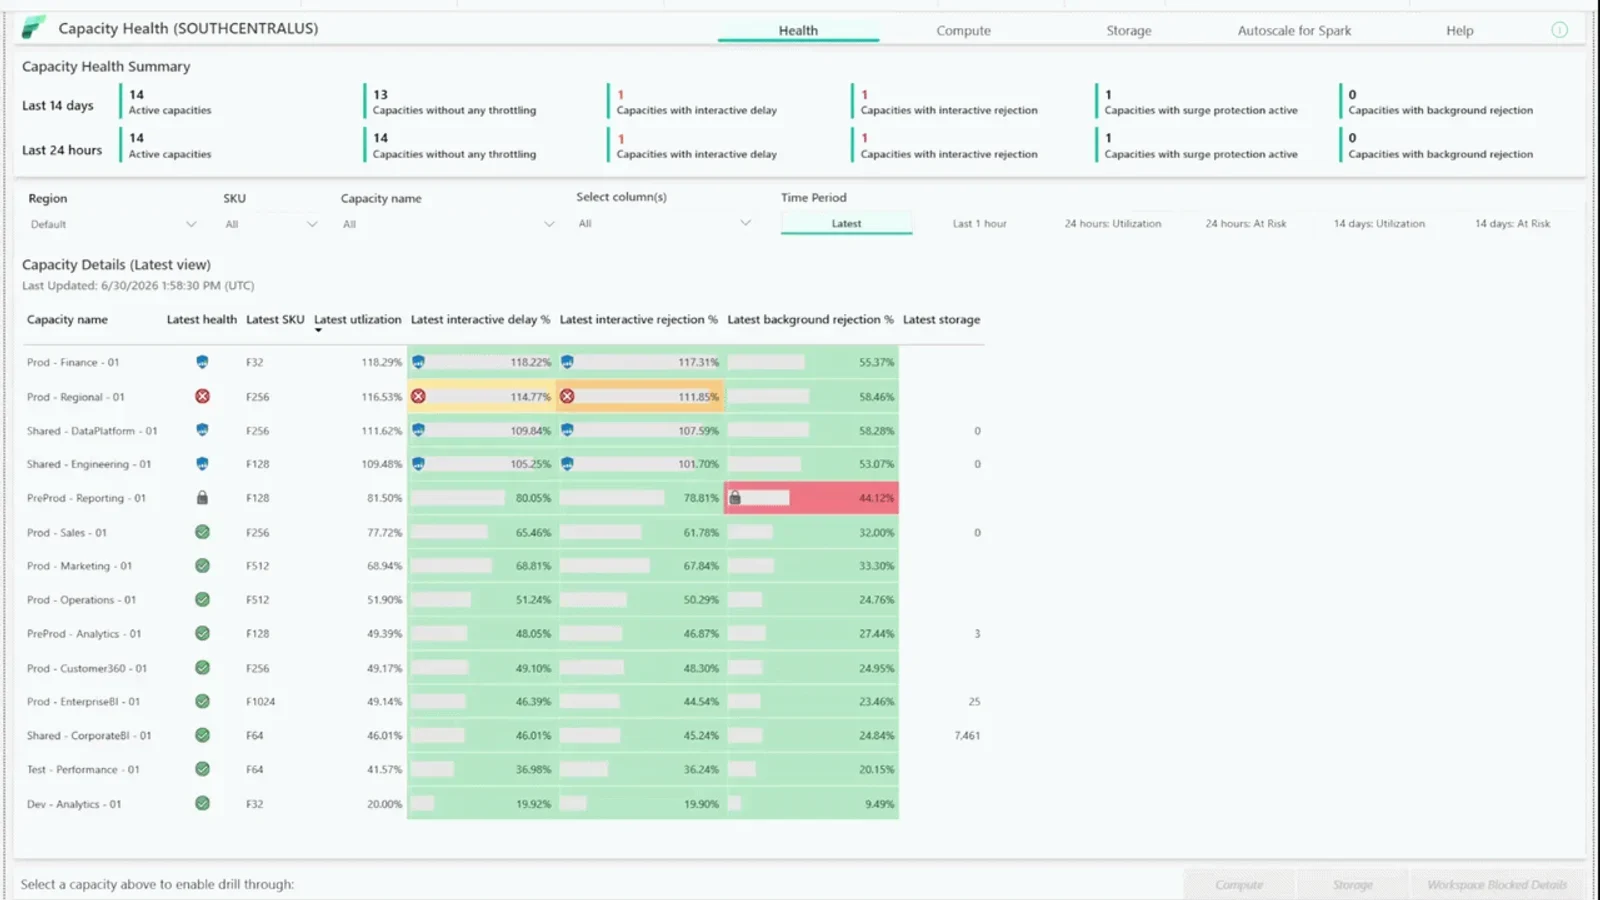Click green check icon for Prod - Marketing - 01

[202, 566]
